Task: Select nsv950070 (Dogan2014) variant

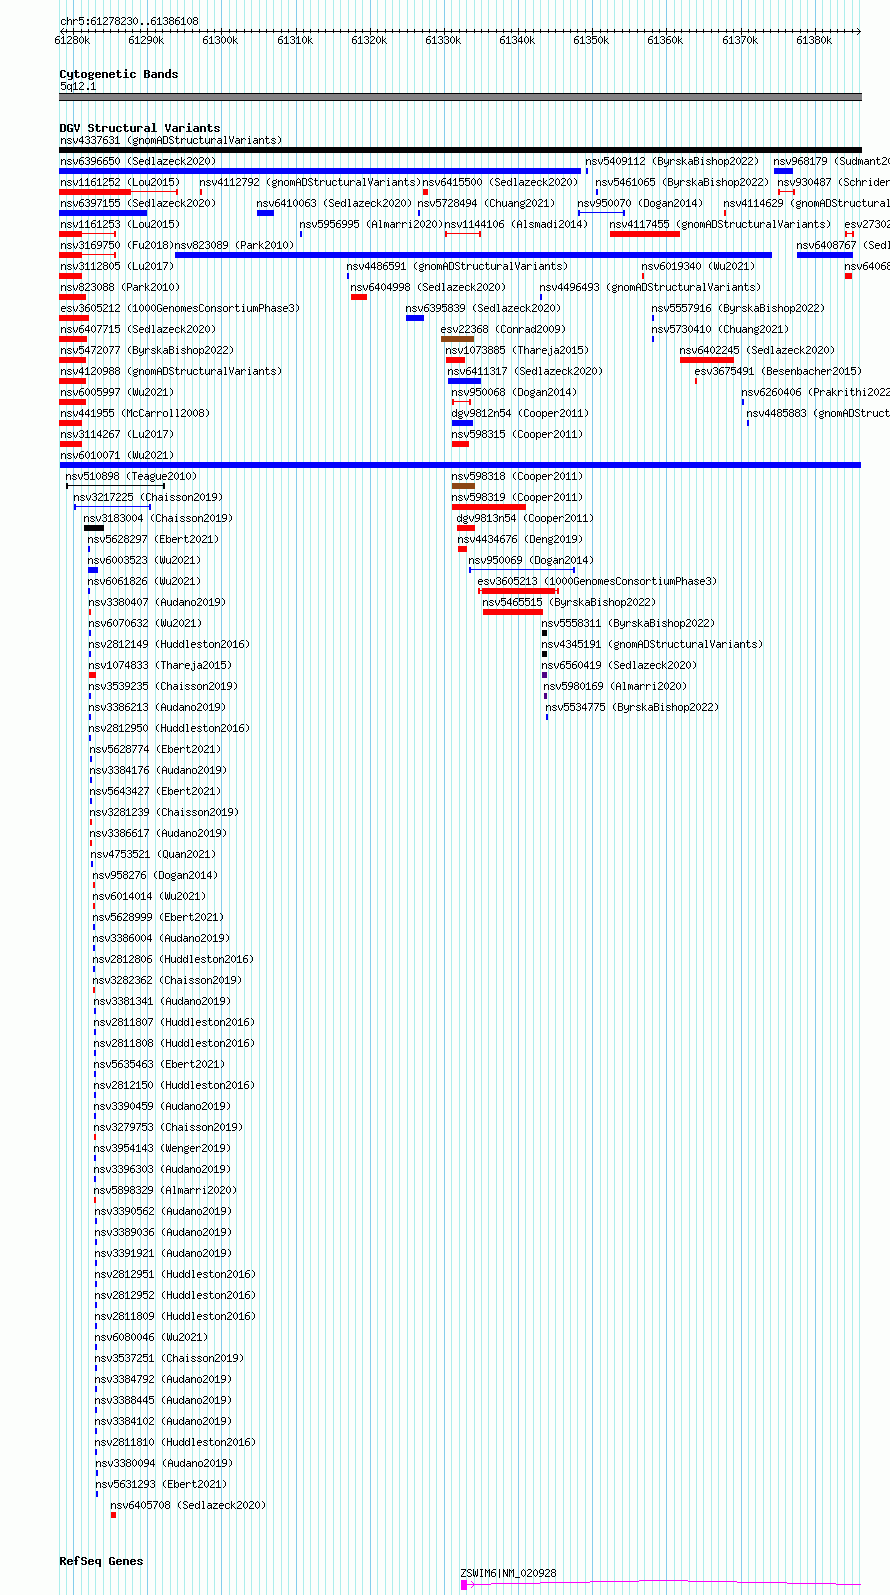Action: click(x=640, y=203)
